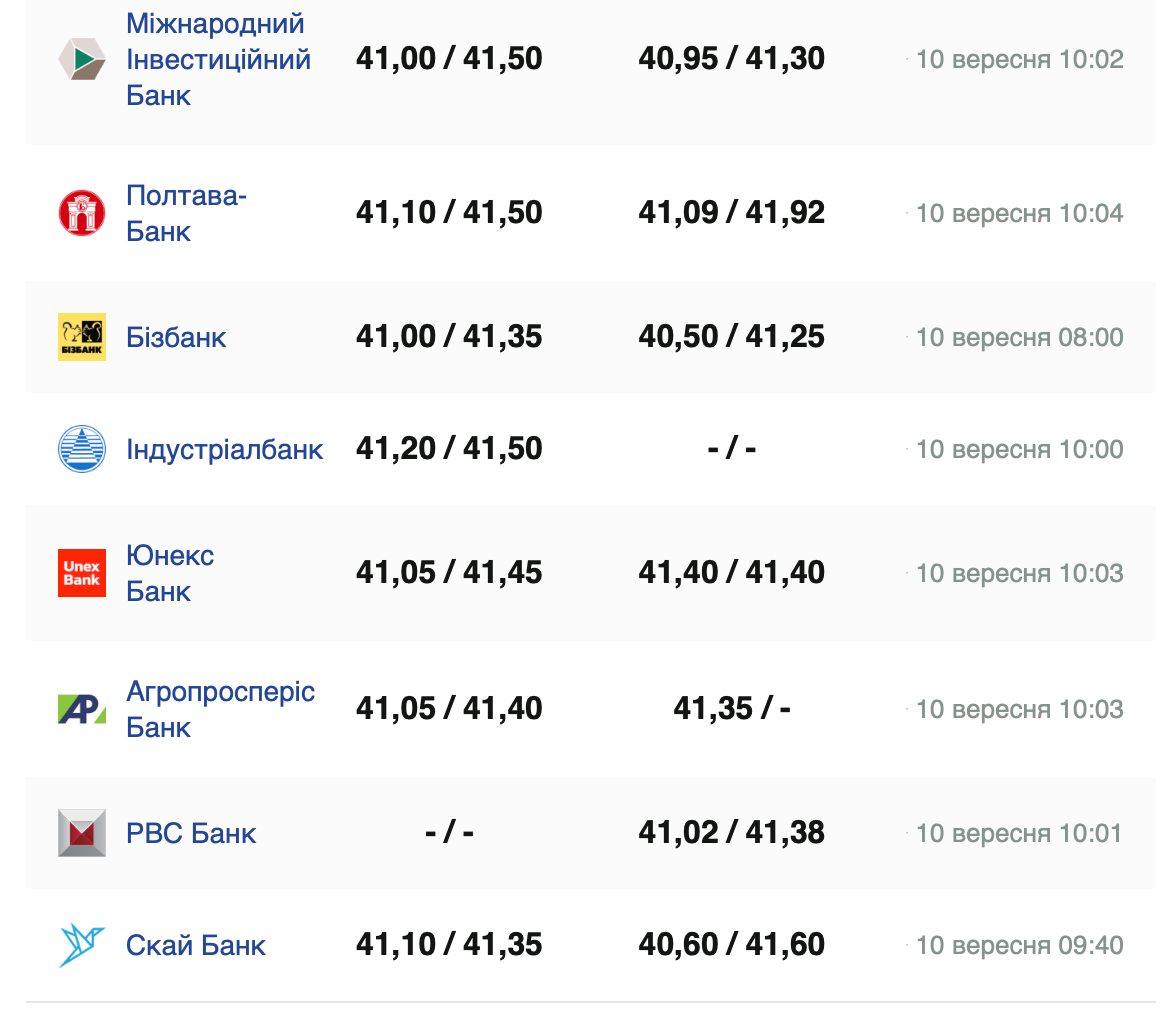
Task: Open the Бізбанк bank link
Action: tap(176, 337)
